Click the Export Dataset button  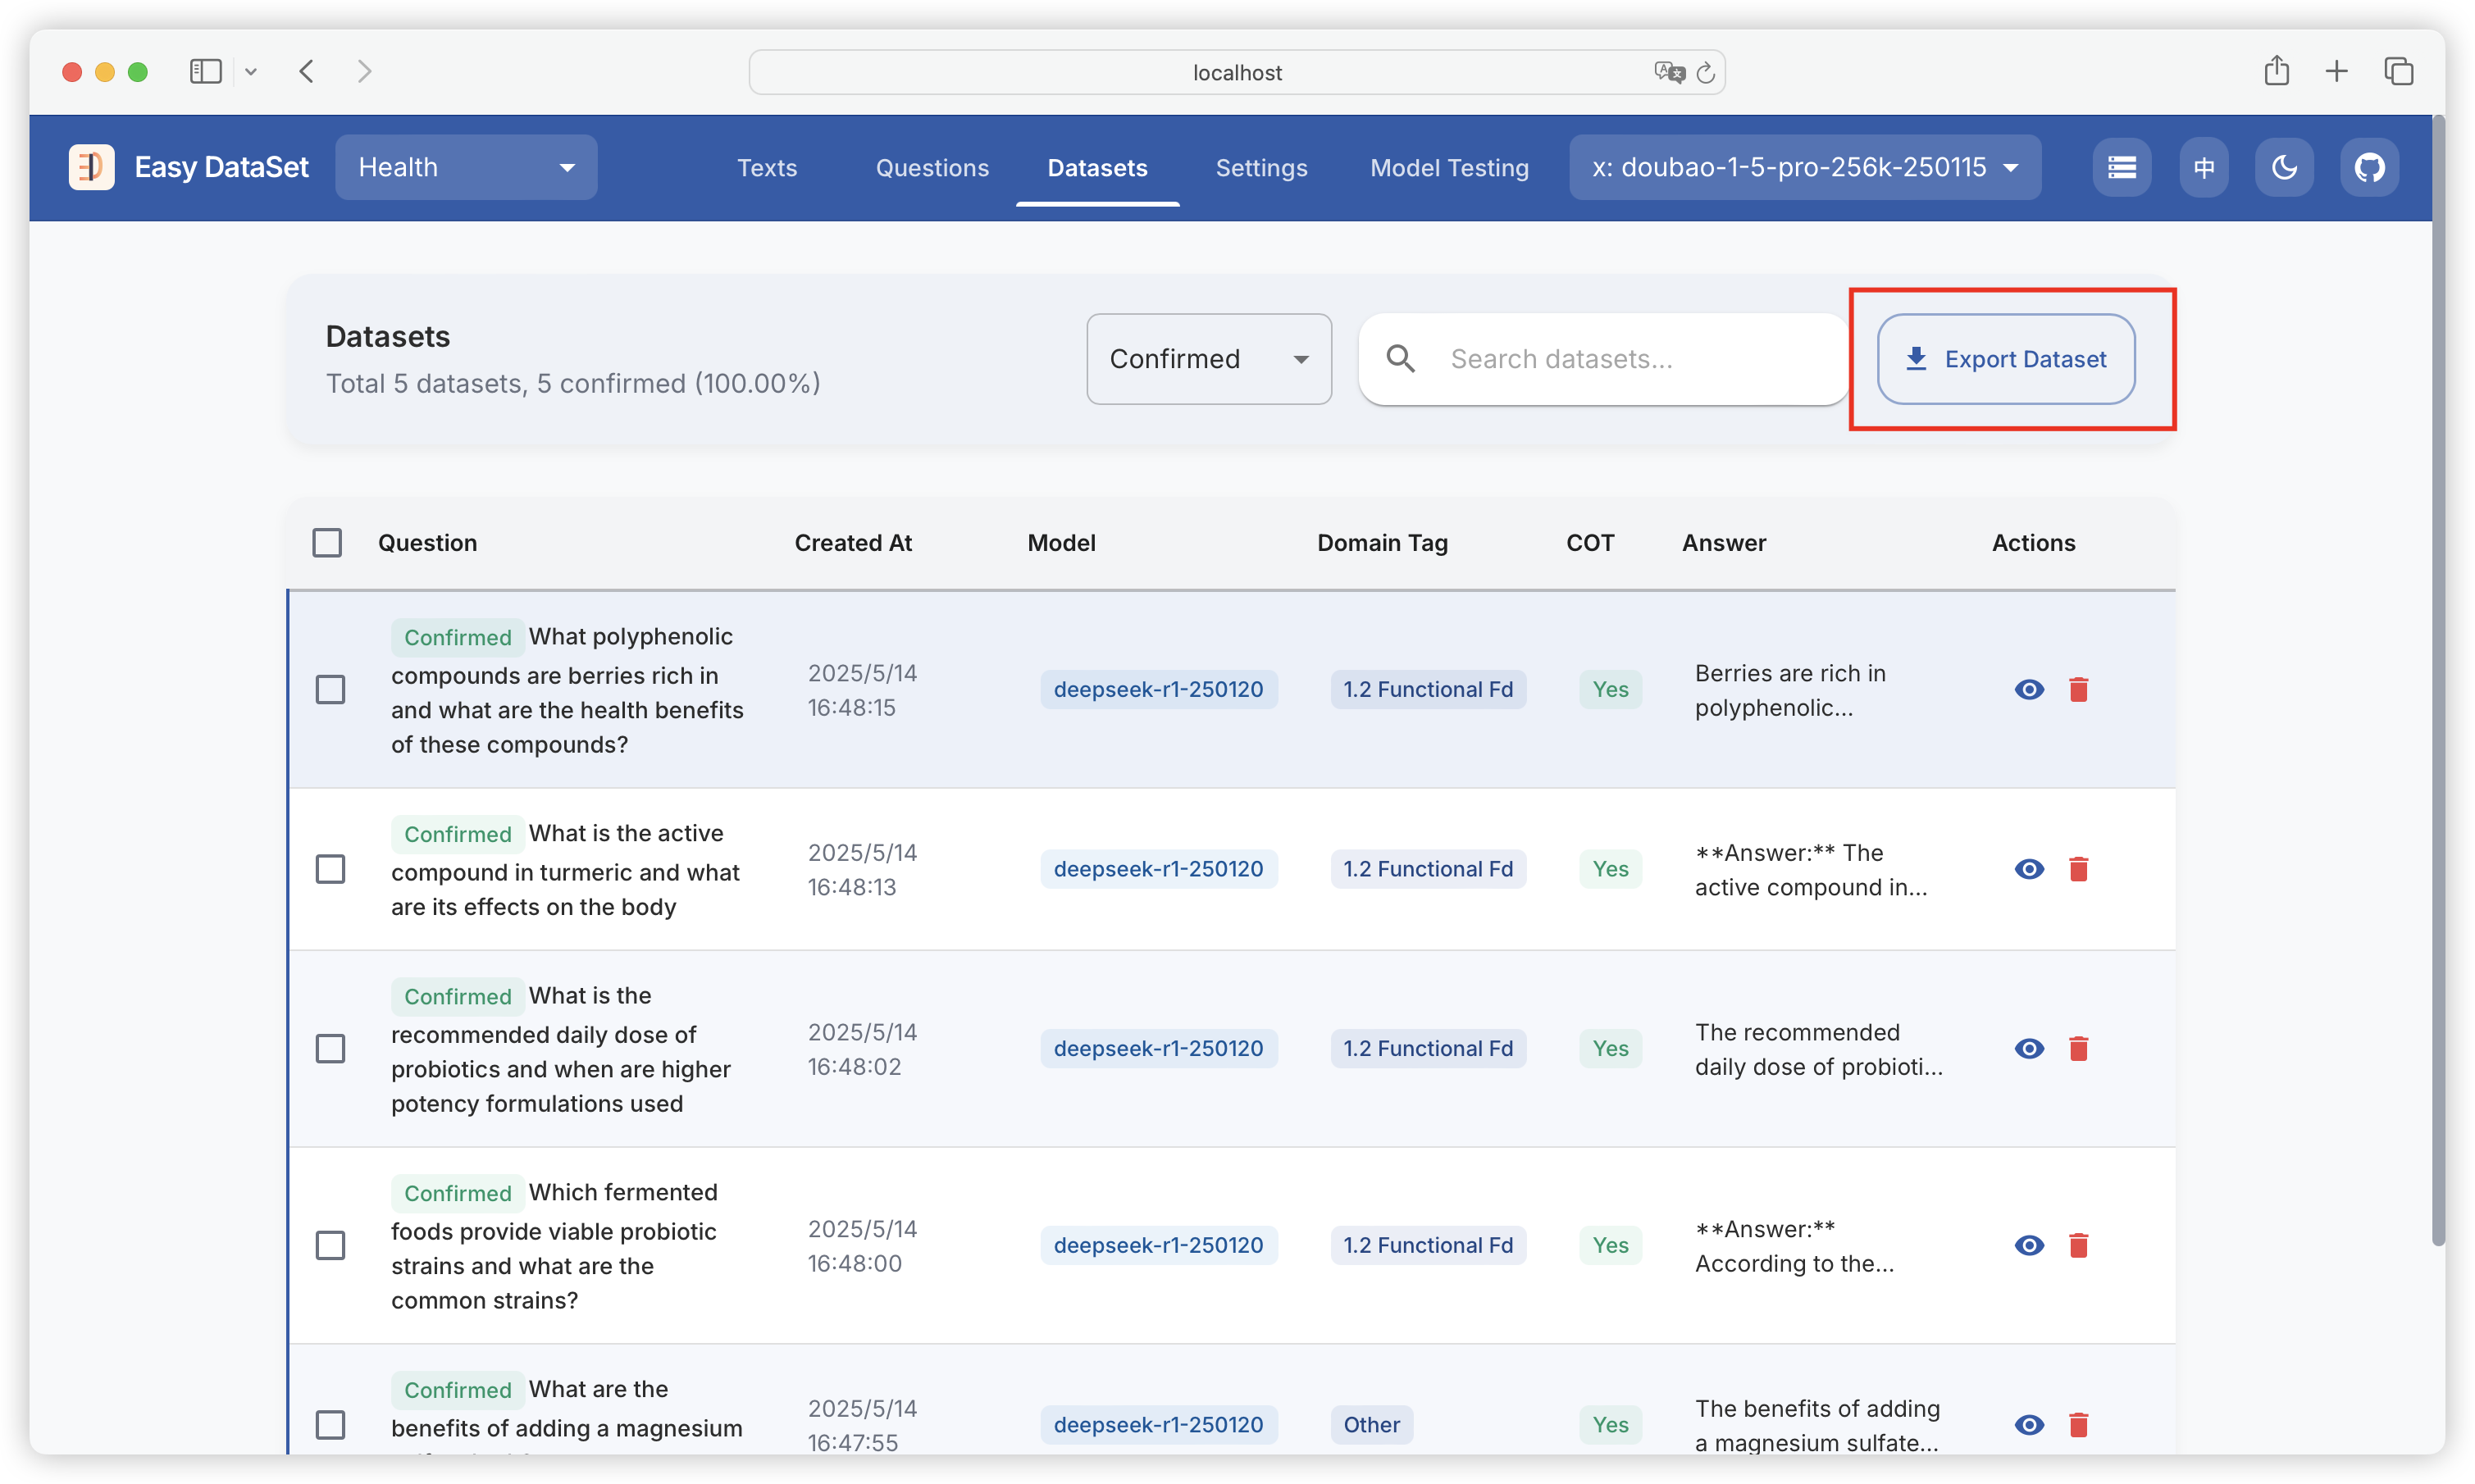click(x=2006, y=359)
